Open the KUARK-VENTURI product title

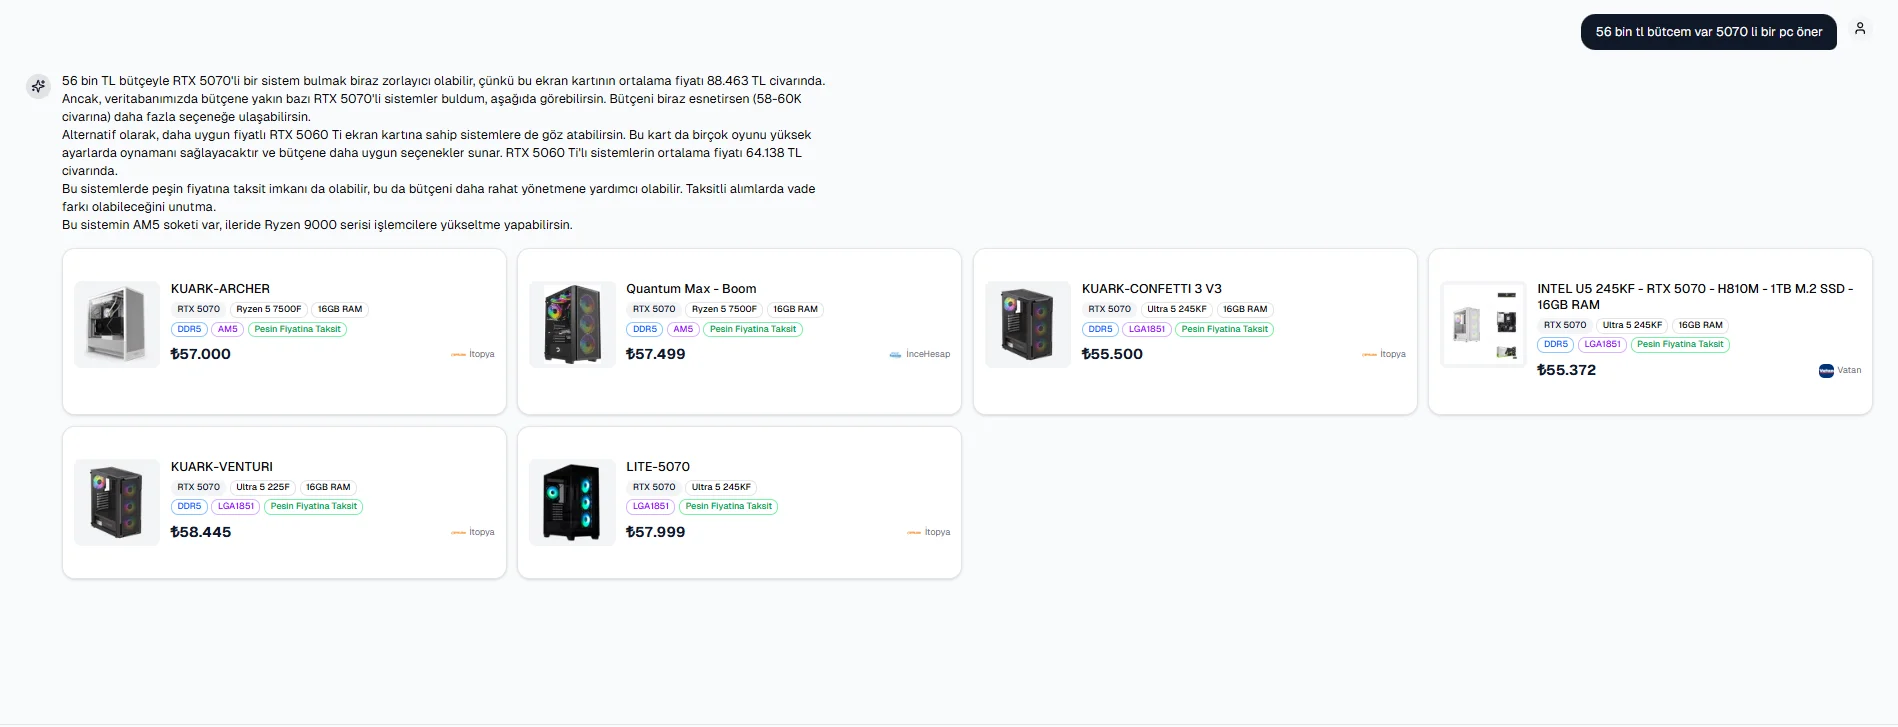[x=222, y=466]
